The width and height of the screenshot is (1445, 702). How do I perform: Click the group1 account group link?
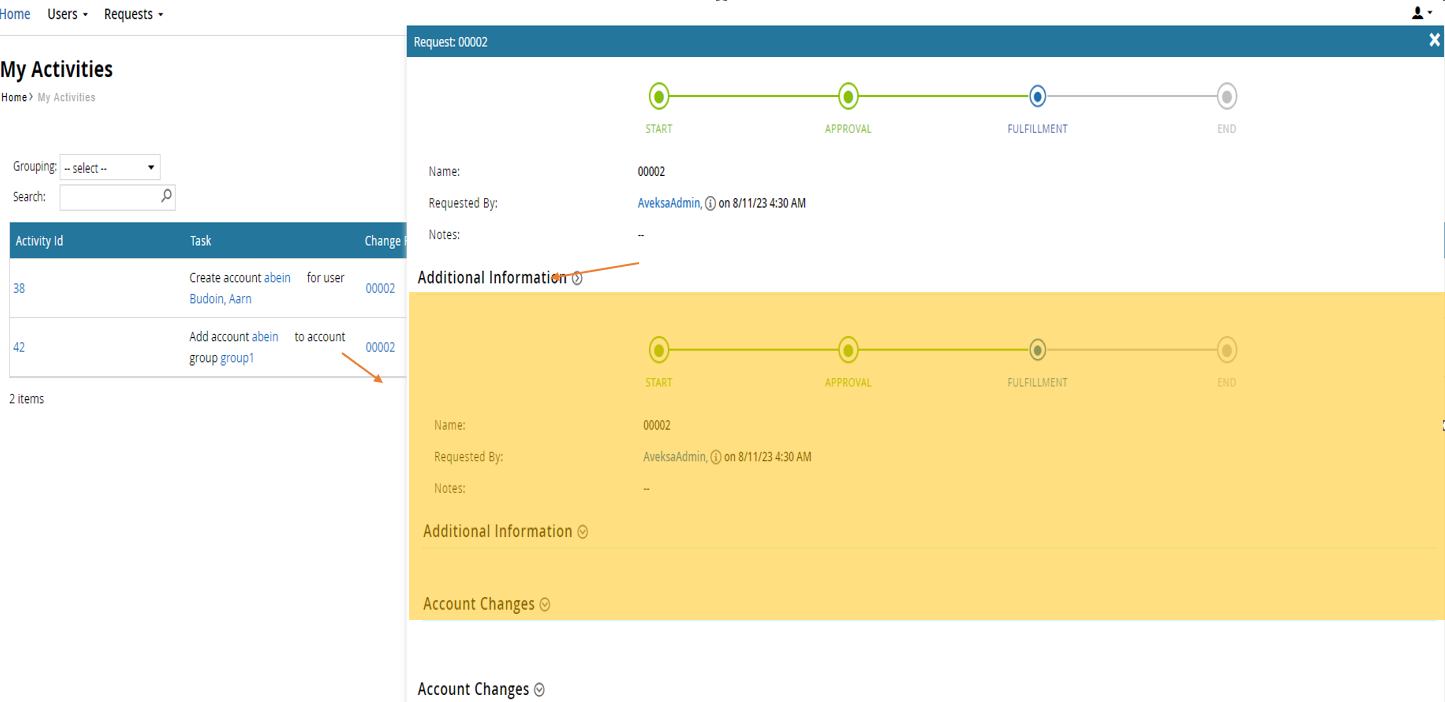coord(237,358)
